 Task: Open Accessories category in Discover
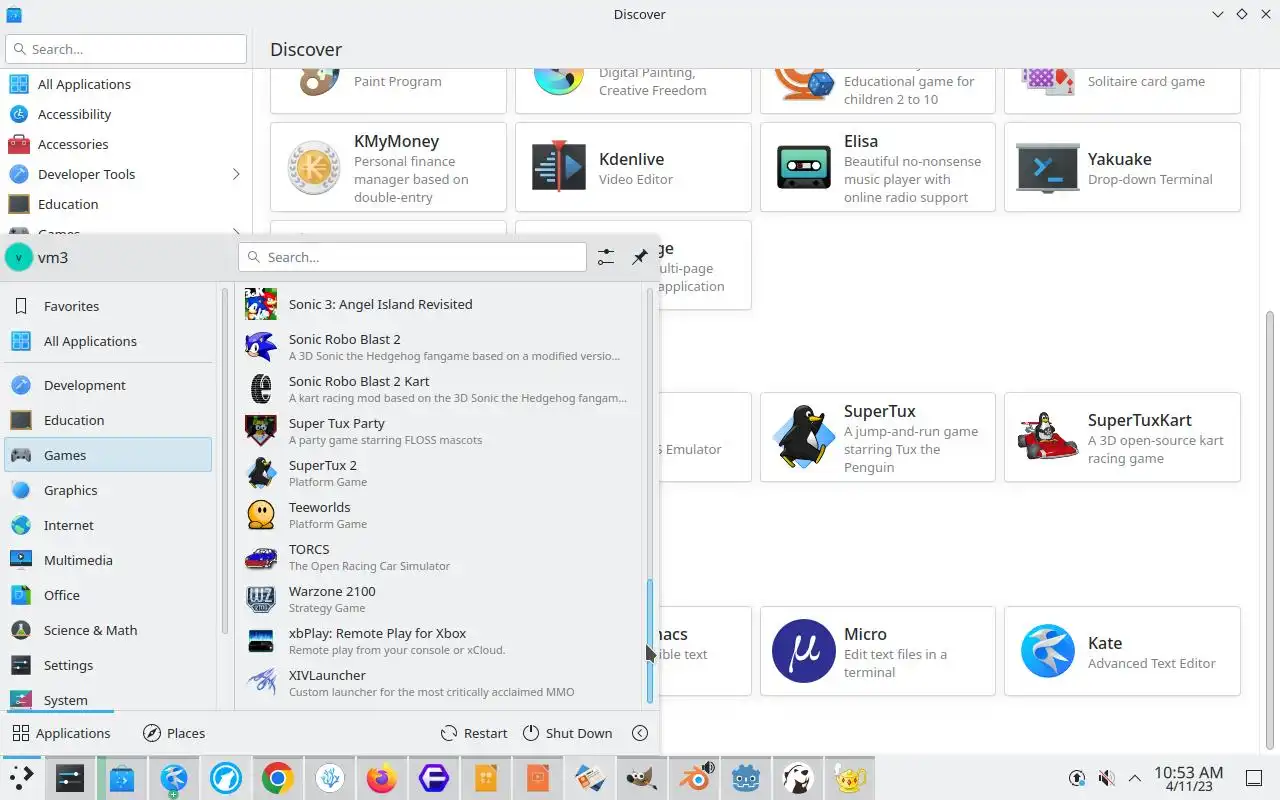point(126,144)
